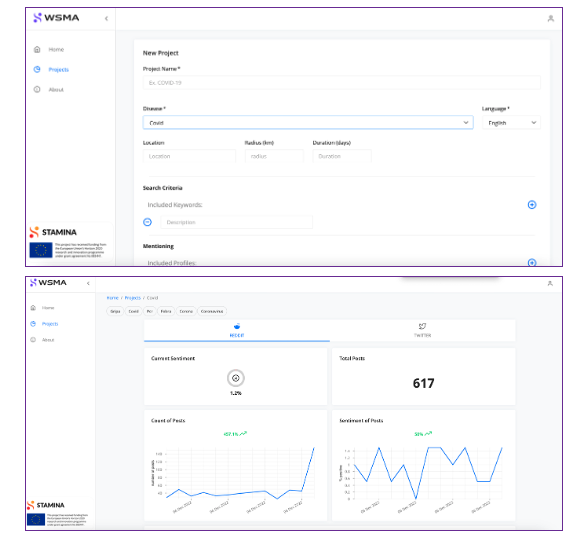This screenshot has height=534, width=576.
Task: Select the Coronavirus keyword tag
Action: (x=212, y=311)
